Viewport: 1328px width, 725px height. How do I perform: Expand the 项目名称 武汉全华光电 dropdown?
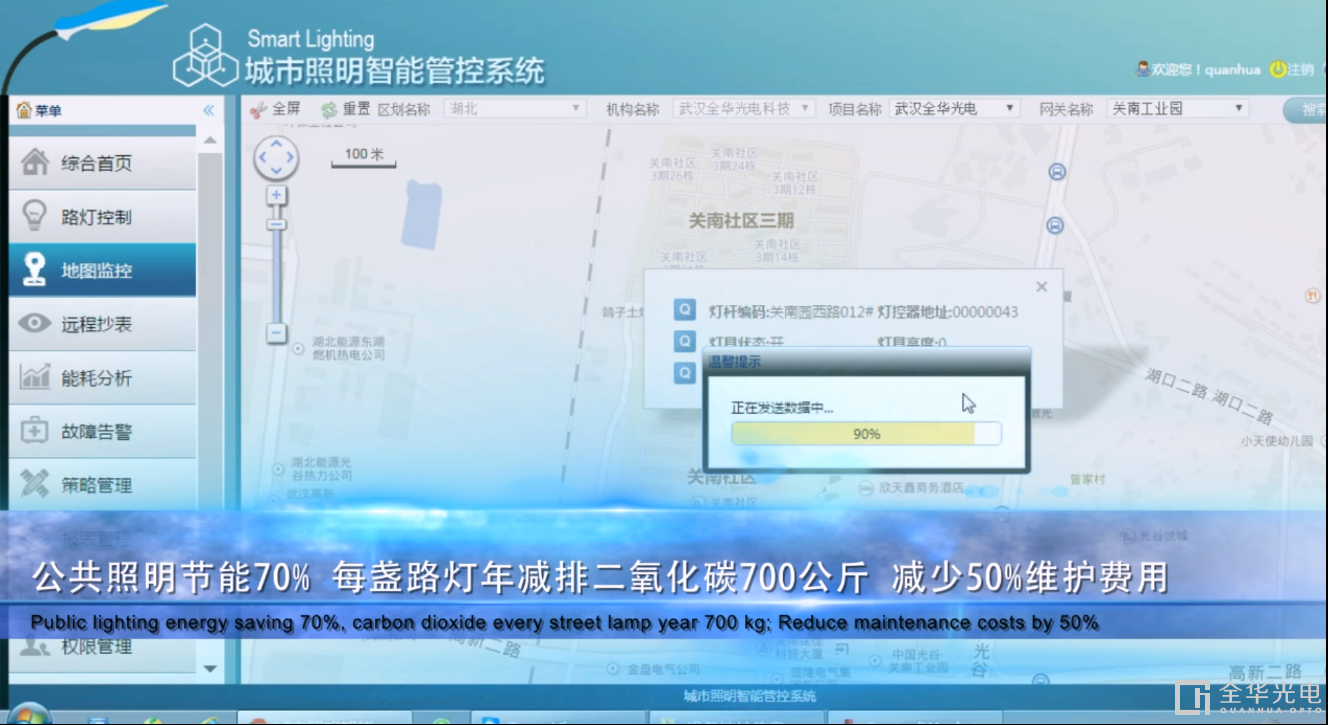tap(954, 109)
